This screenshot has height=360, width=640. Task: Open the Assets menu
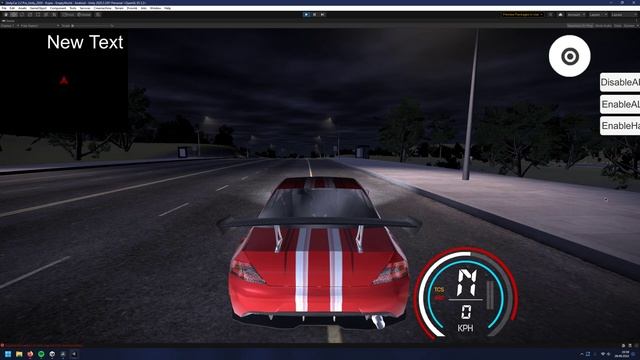click(22, 8)
